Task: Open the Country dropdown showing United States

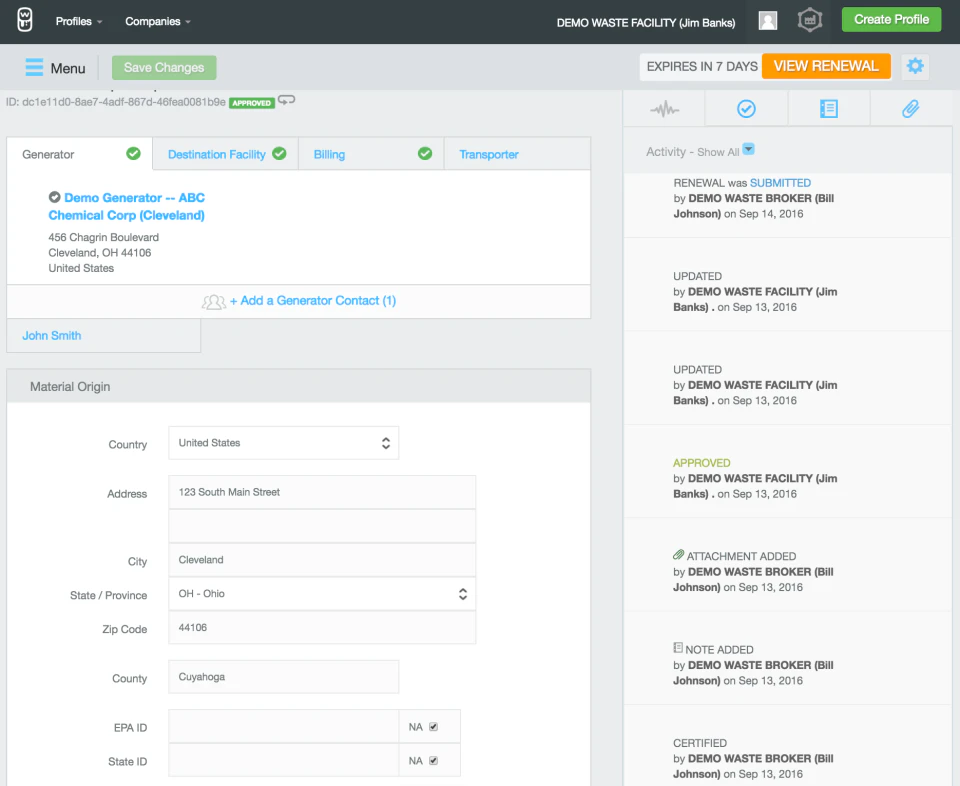Action: 283,443
